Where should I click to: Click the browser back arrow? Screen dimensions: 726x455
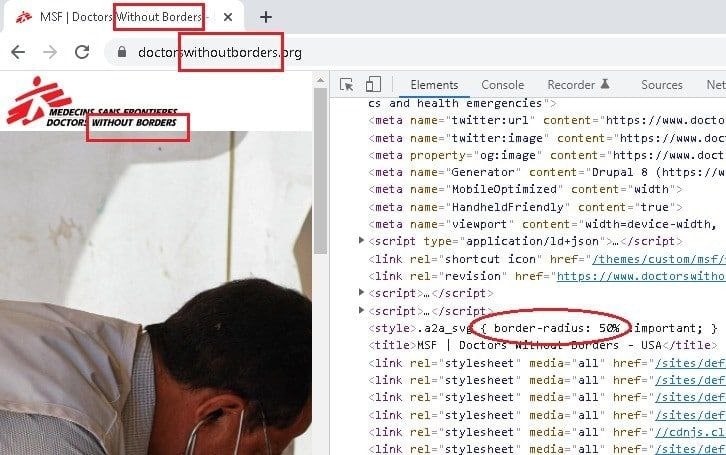(x=18, y=52)
